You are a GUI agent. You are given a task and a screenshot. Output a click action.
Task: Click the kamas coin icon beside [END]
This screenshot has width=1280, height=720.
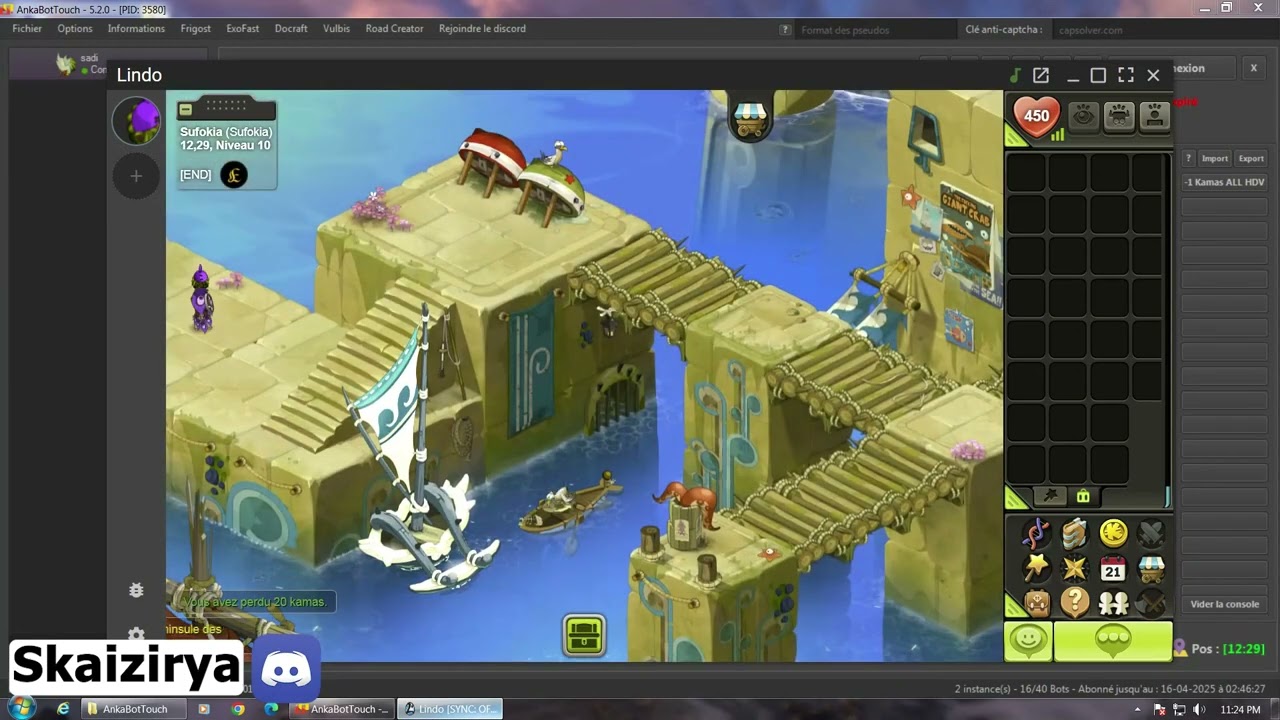click(x=234, y=175)
